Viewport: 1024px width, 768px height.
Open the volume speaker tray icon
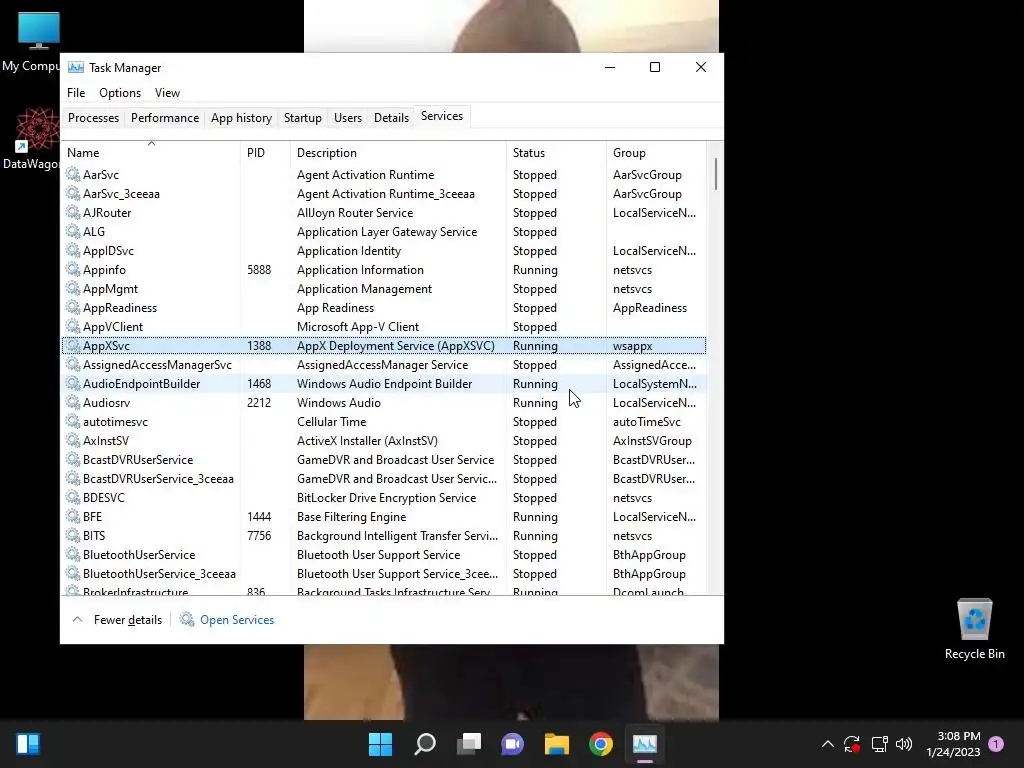(904, 744)
